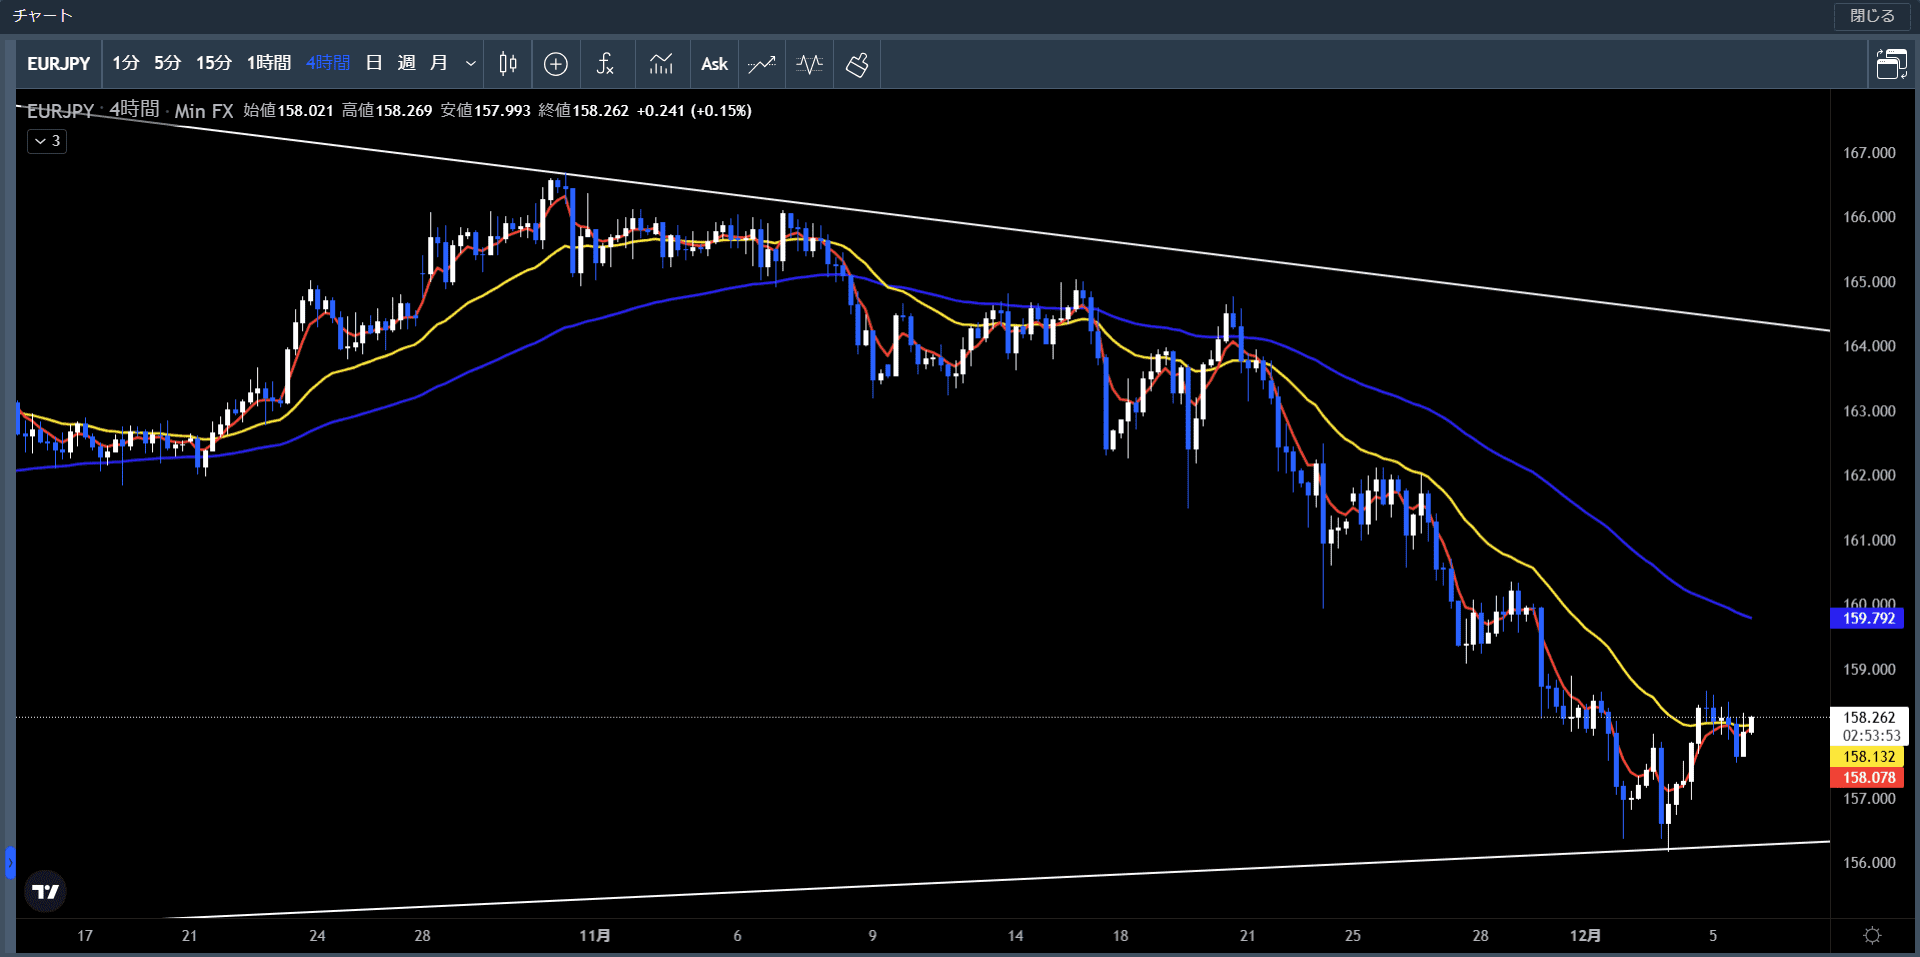This screenshot has width=1920, height=957.
Task: Click the 閉じる close button
Action: (x=1872, y=16)
